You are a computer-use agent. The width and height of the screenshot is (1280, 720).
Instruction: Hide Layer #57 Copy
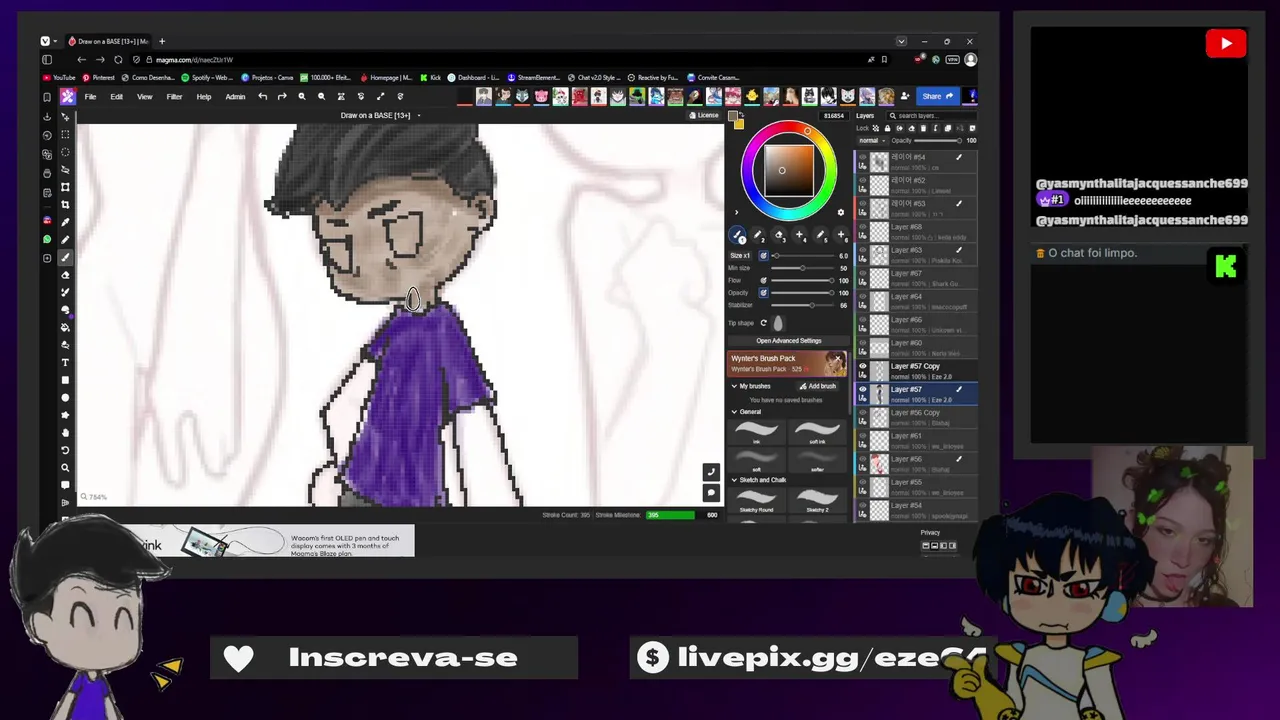pyautogui.click(x=863, y=366)
